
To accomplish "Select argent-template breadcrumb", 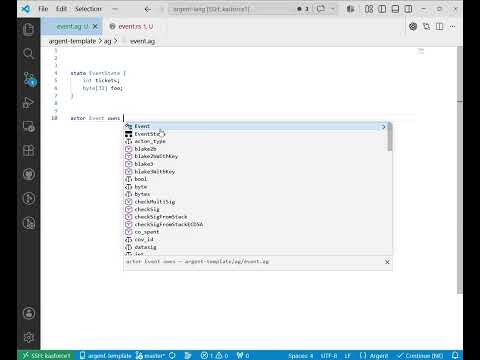I will pos(72,41).
